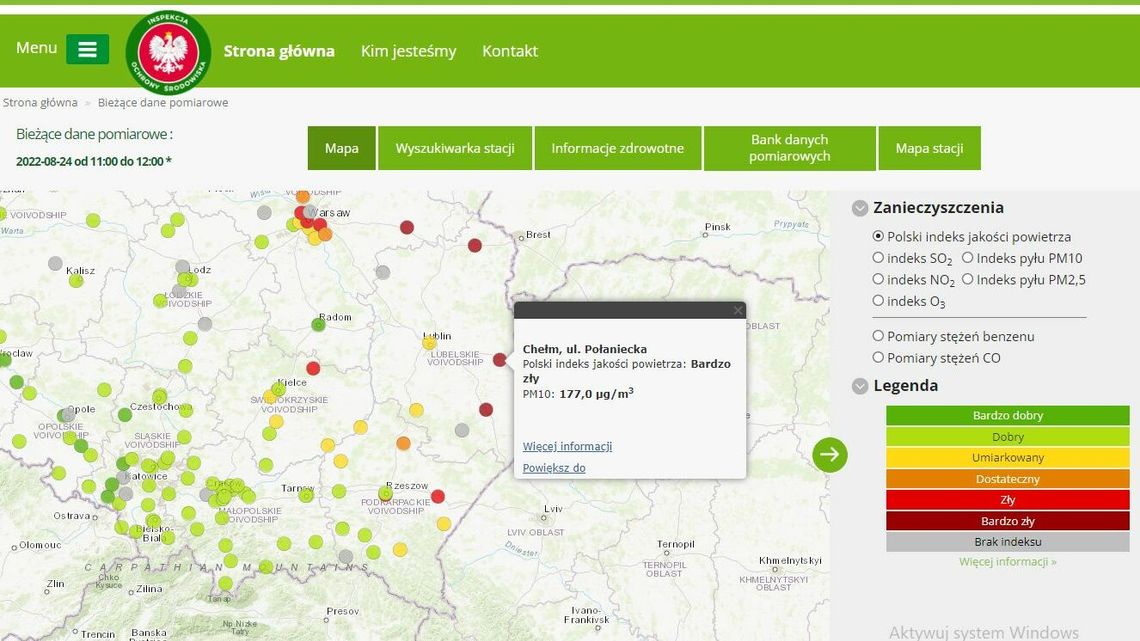Click the red station marker near Warsaw

pos(299,212)
